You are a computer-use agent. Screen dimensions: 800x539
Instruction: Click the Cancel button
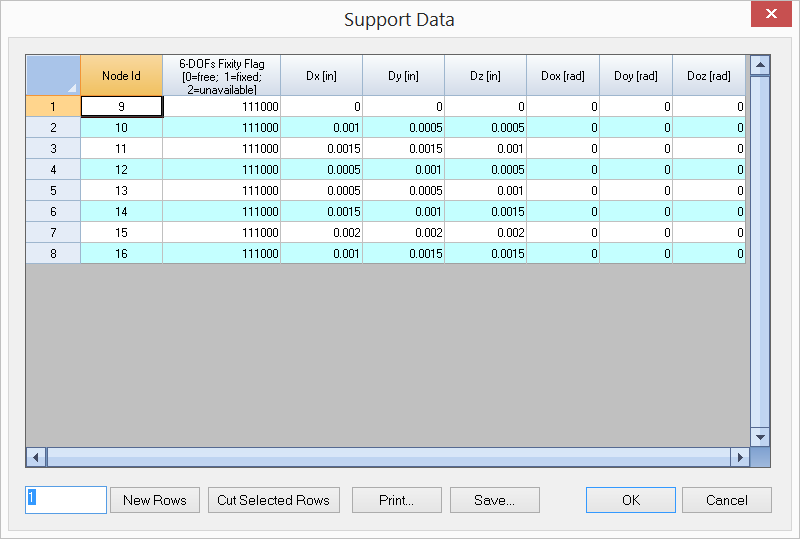click(727, 500)
